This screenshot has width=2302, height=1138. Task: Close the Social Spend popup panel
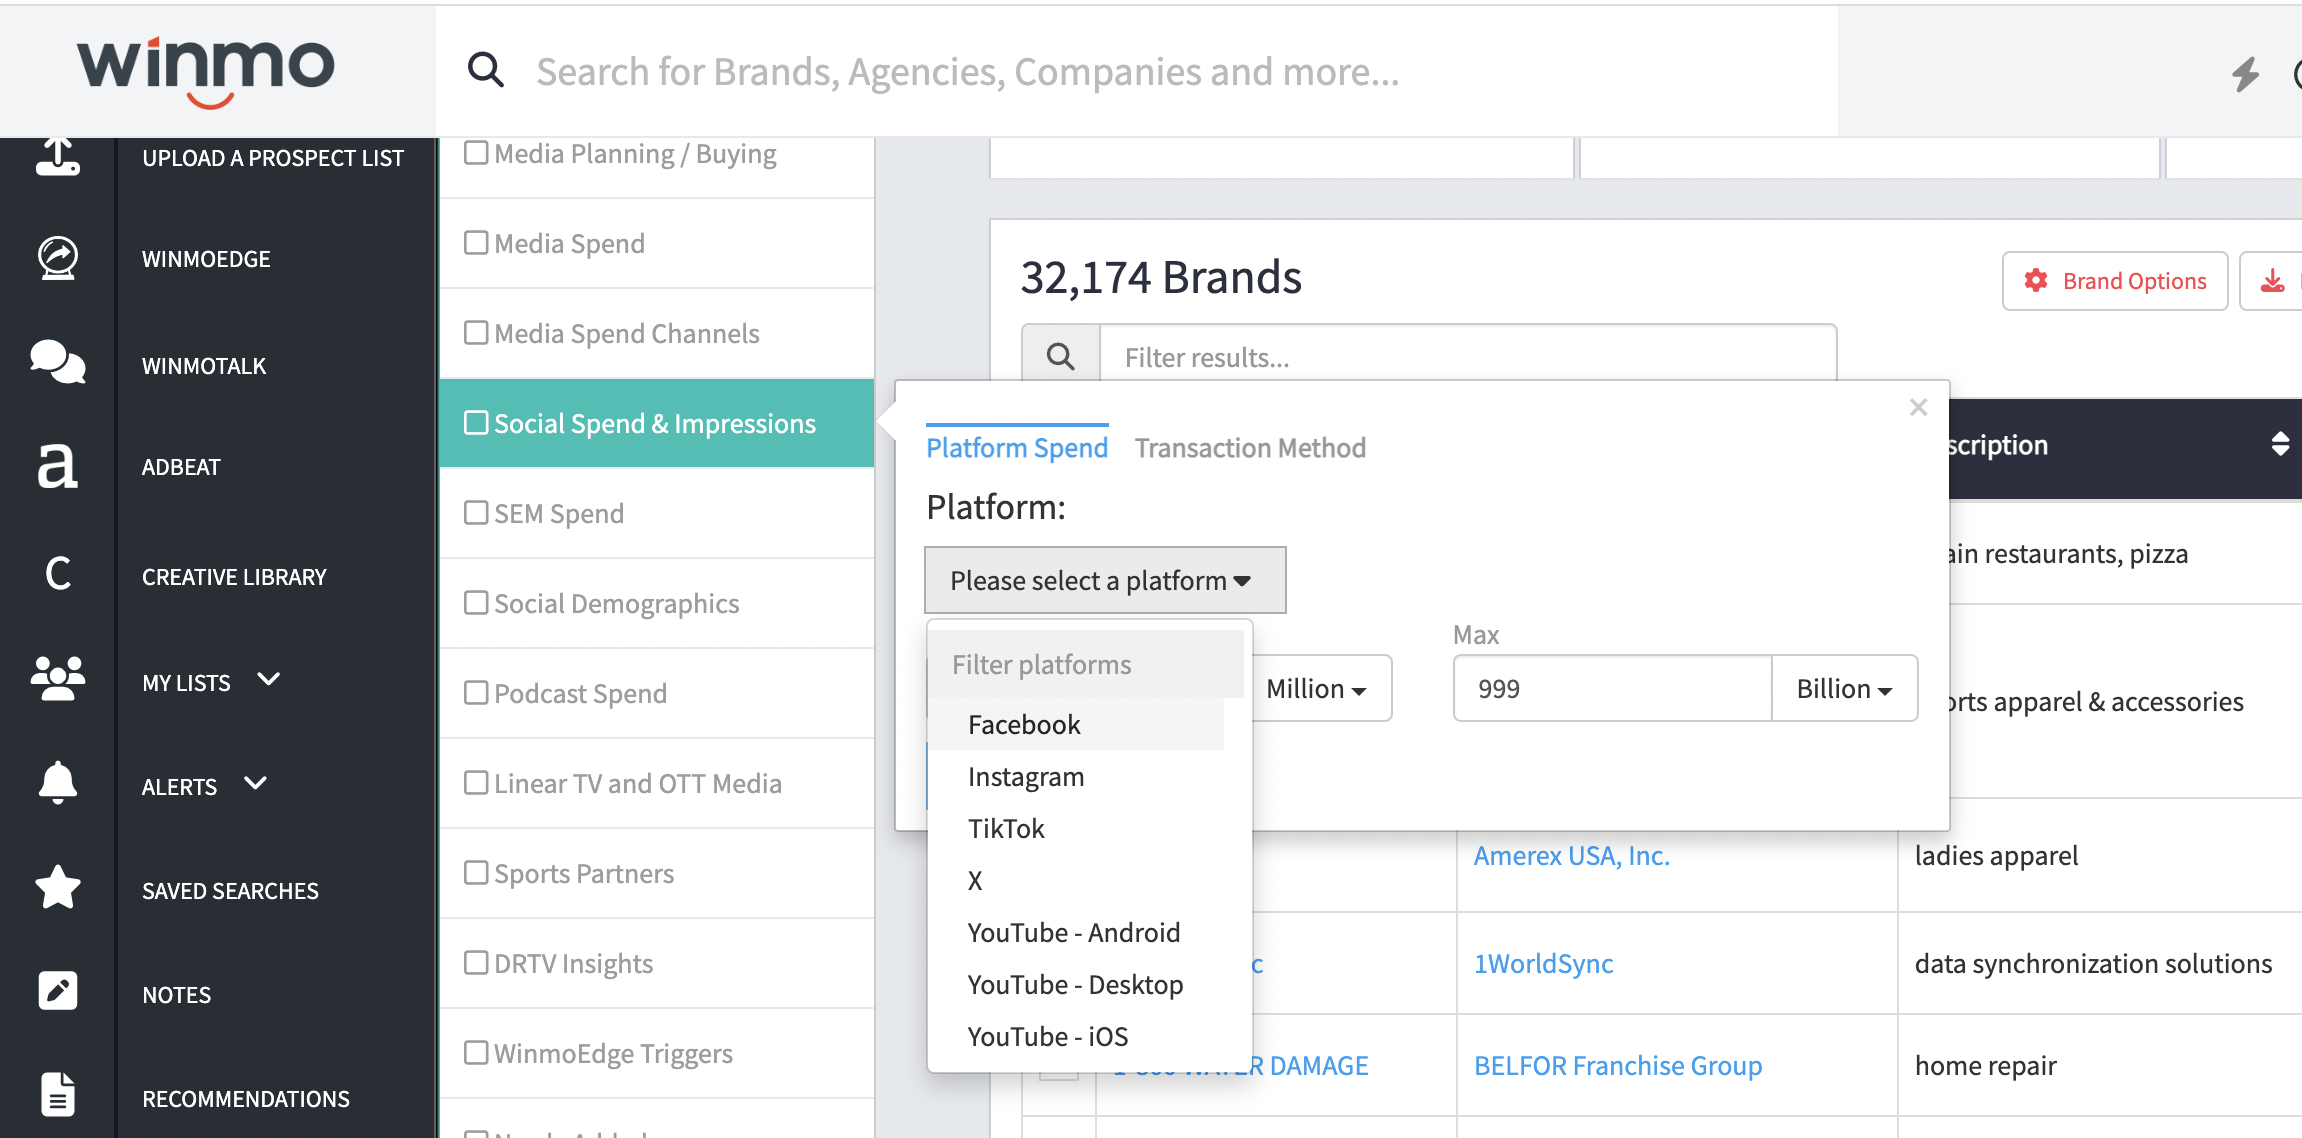click(x=1918, y=407)
